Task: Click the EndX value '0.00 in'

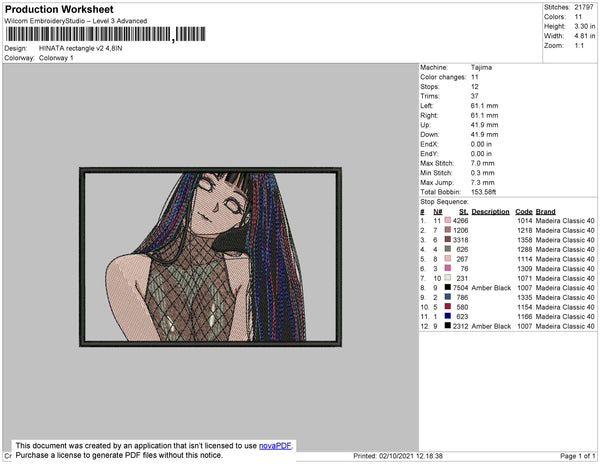Action: (x=481, y=144)
